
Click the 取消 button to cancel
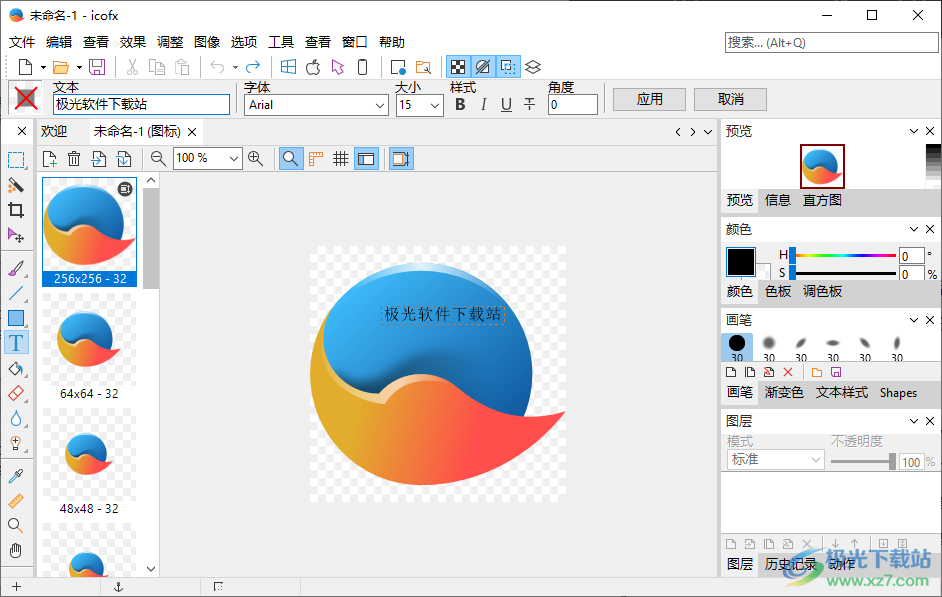tap(733, 99)
